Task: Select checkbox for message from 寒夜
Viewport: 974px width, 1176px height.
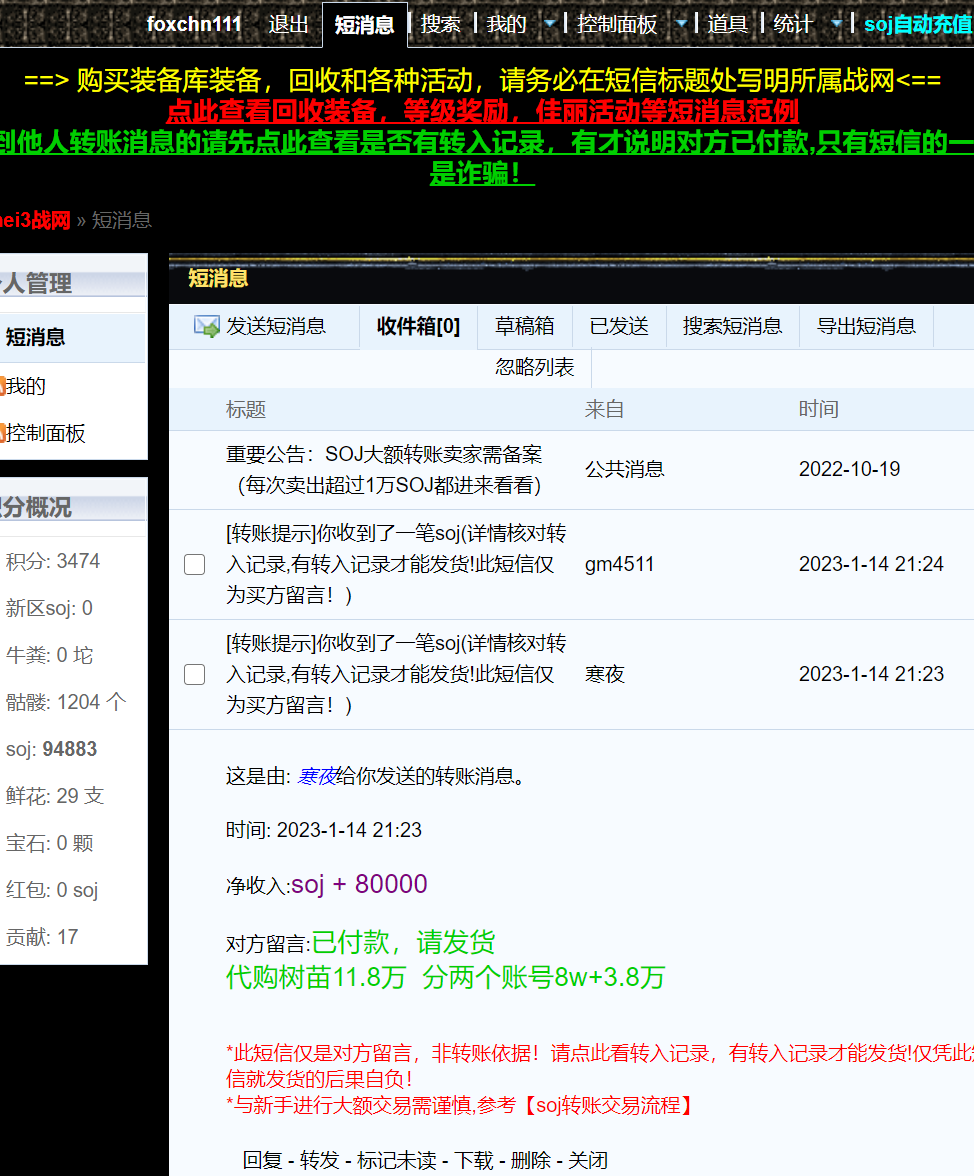Action: pyautogui.click(x=195, y=675)
